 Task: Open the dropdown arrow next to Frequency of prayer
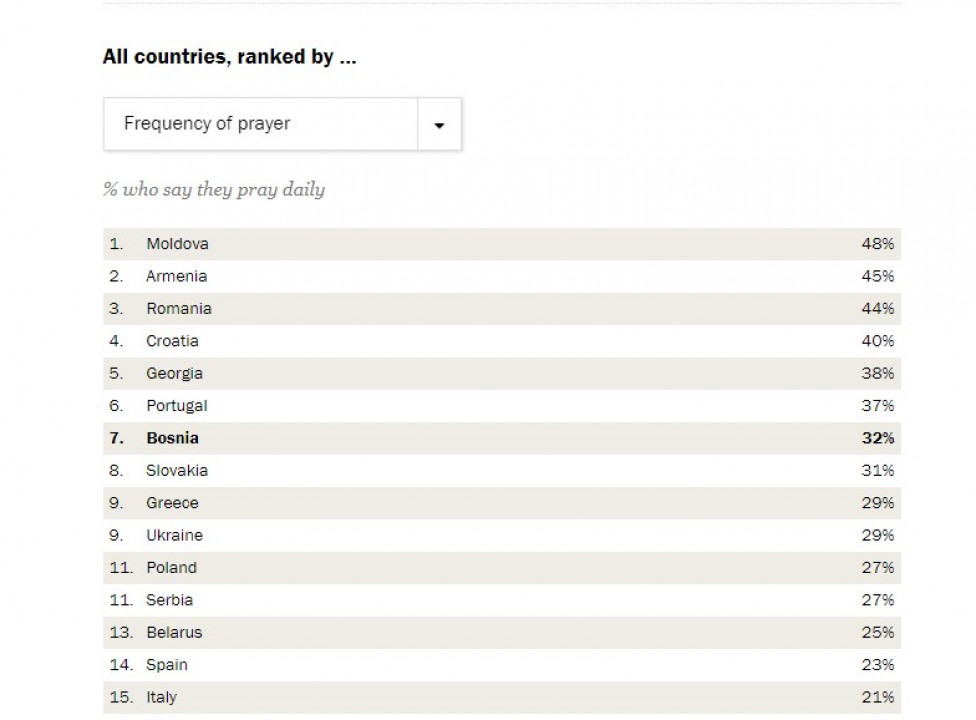(439, 125)
